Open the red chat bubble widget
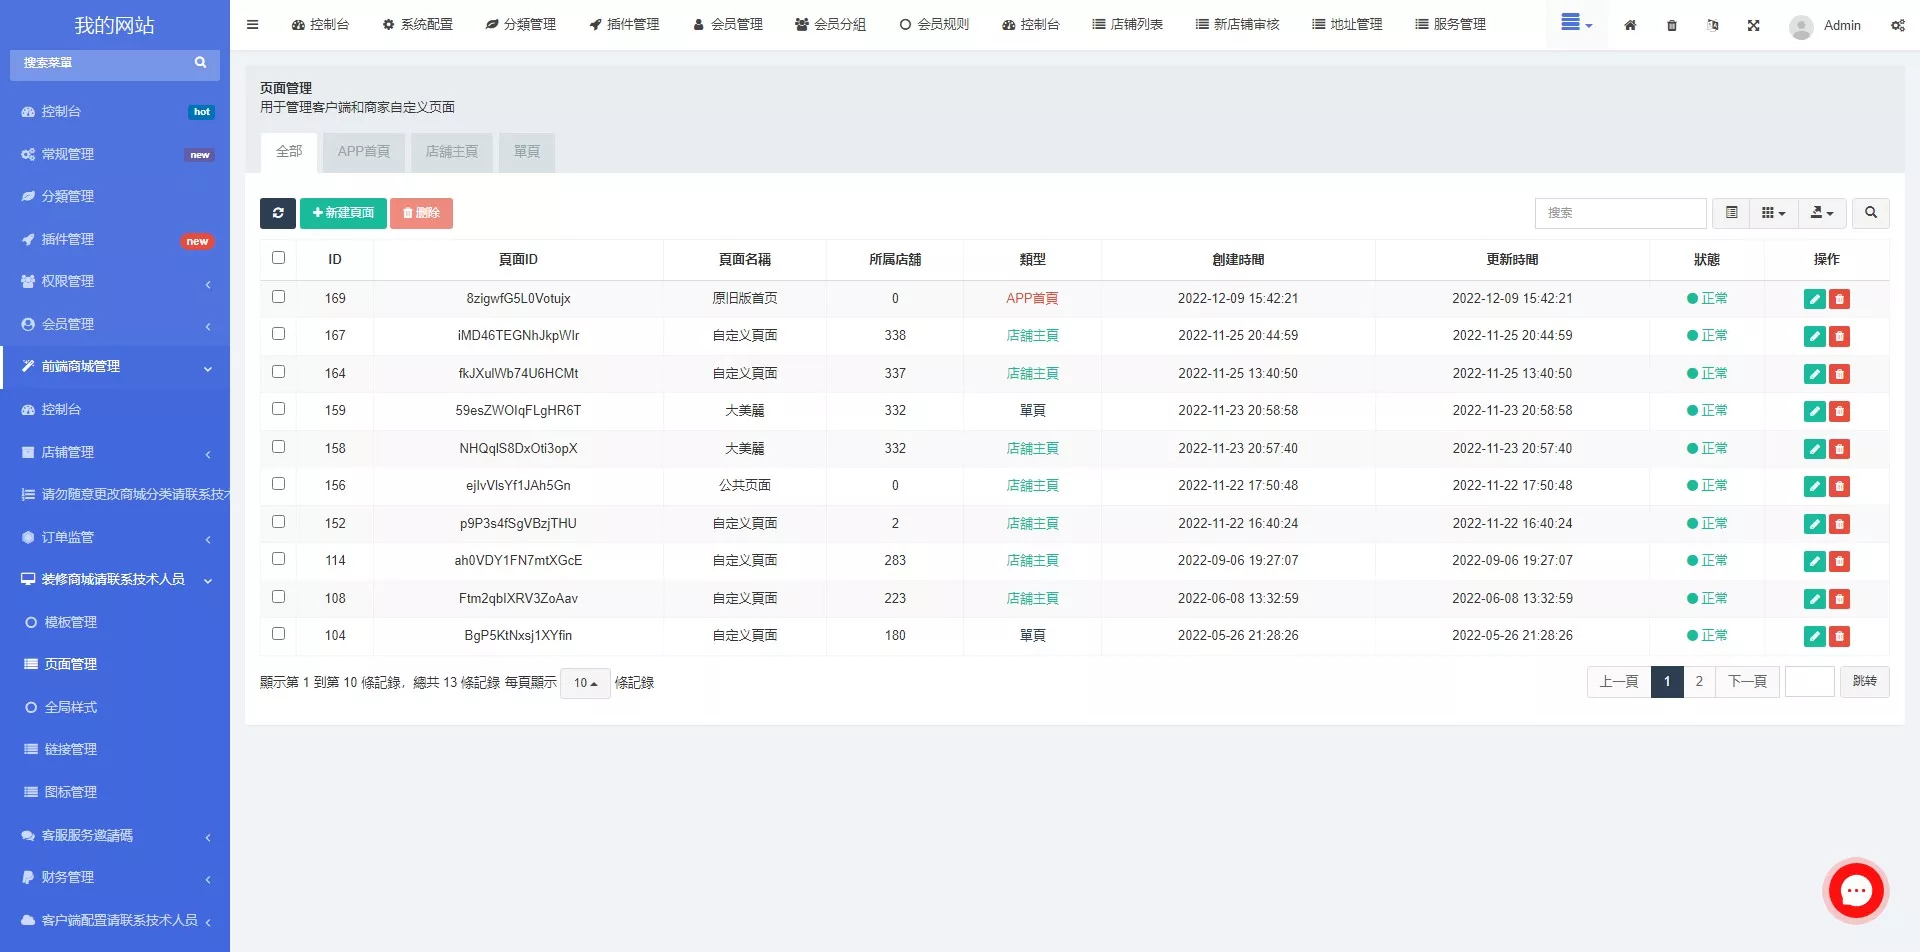This screenshot has height=952, width=1920. point(1856,890)
